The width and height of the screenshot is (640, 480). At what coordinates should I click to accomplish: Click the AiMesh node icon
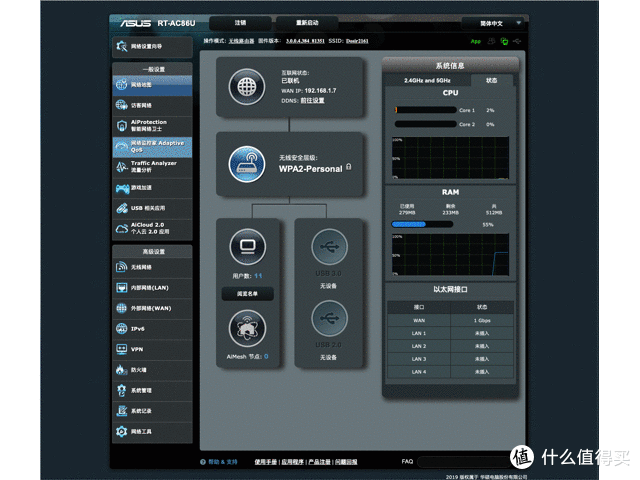click(x=248, y=329)
